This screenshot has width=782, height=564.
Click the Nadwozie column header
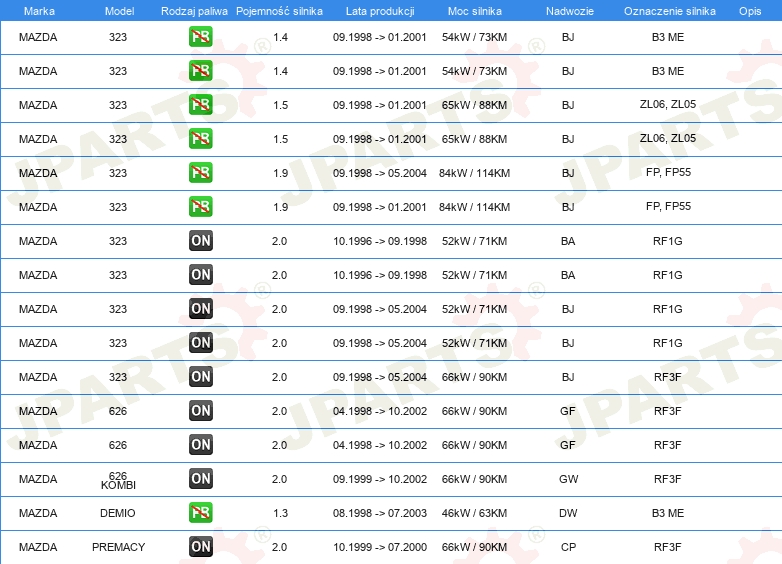570,11
